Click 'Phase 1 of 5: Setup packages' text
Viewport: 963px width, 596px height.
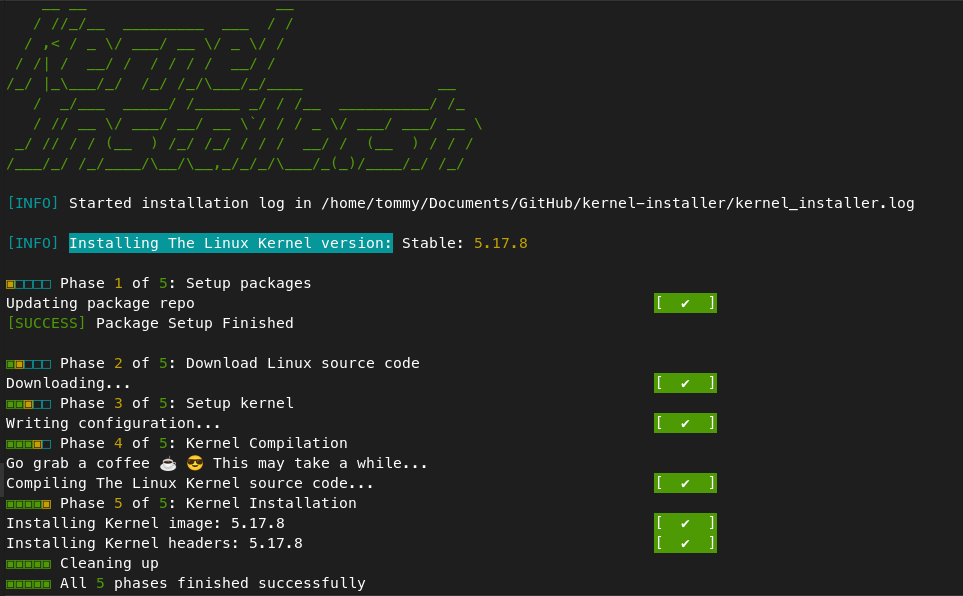pyautogui.click(x=185, y=283)
